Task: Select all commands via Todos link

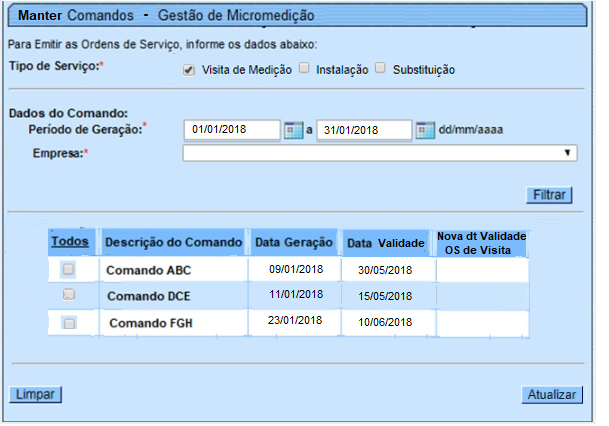Action: coord(70,241)
